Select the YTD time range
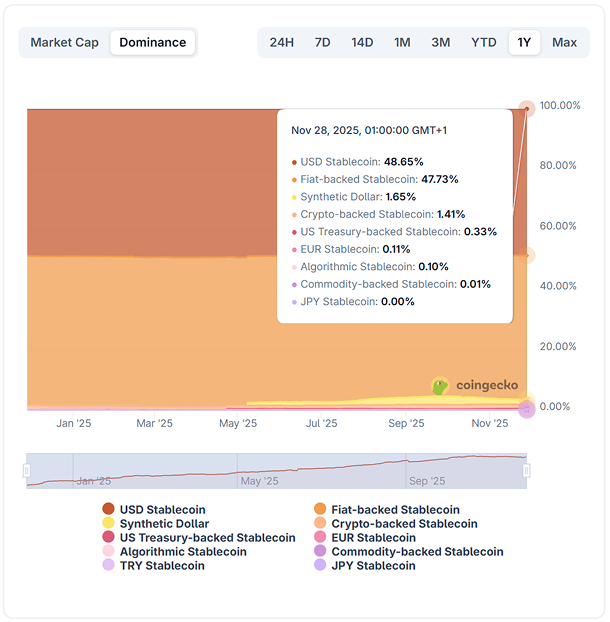This screenshot has height=622, width=610. 483,42
